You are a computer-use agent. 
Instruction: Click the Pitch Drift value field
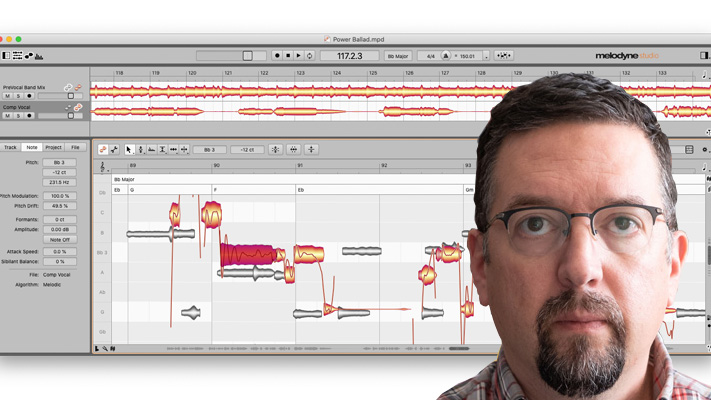pyautogui.click(x=60, y=205)
